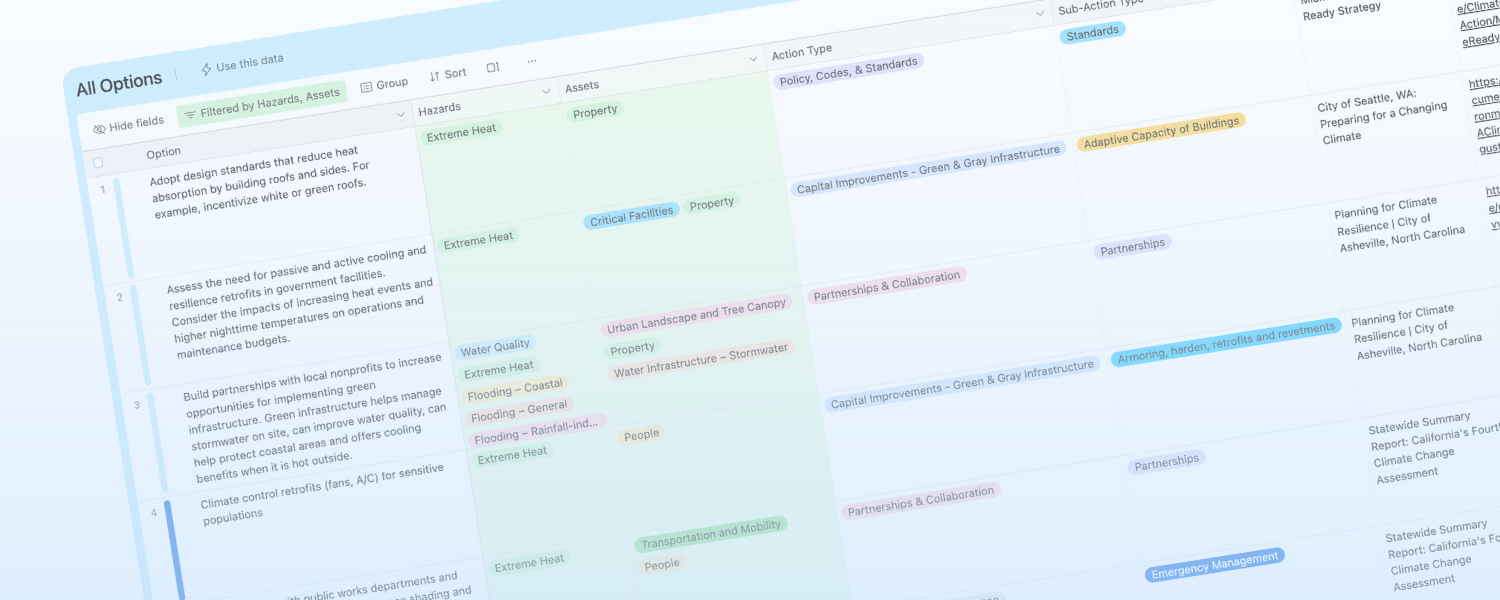Open the Climate control retrofits option cell

click(323, 494)
